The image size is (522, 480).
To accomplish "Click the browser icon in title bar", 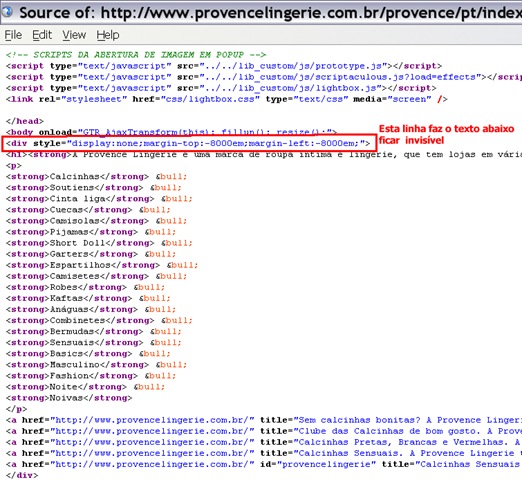I will click(7, 12).
